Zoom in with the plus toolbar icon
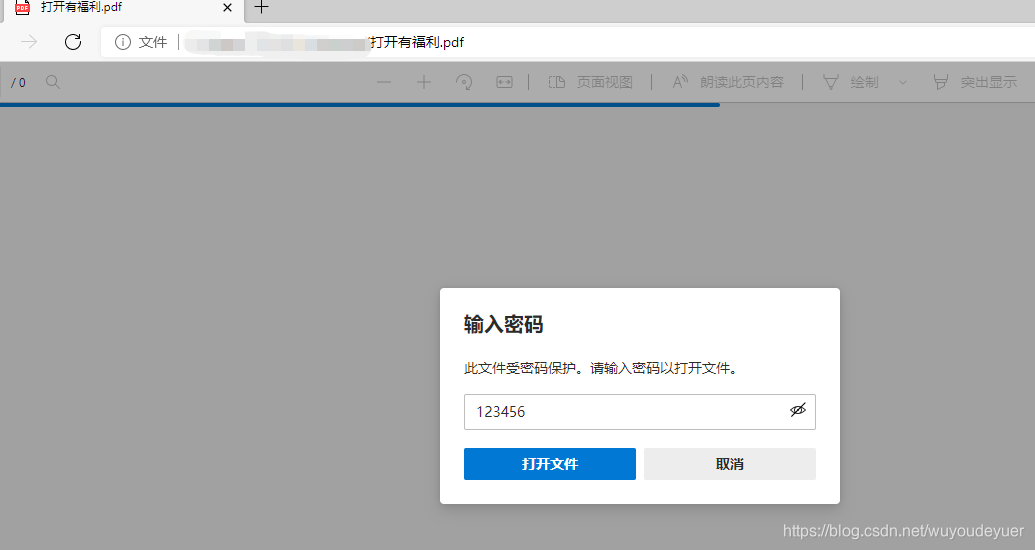This screenshot has width=1035, height=550. tap(424, 82)
